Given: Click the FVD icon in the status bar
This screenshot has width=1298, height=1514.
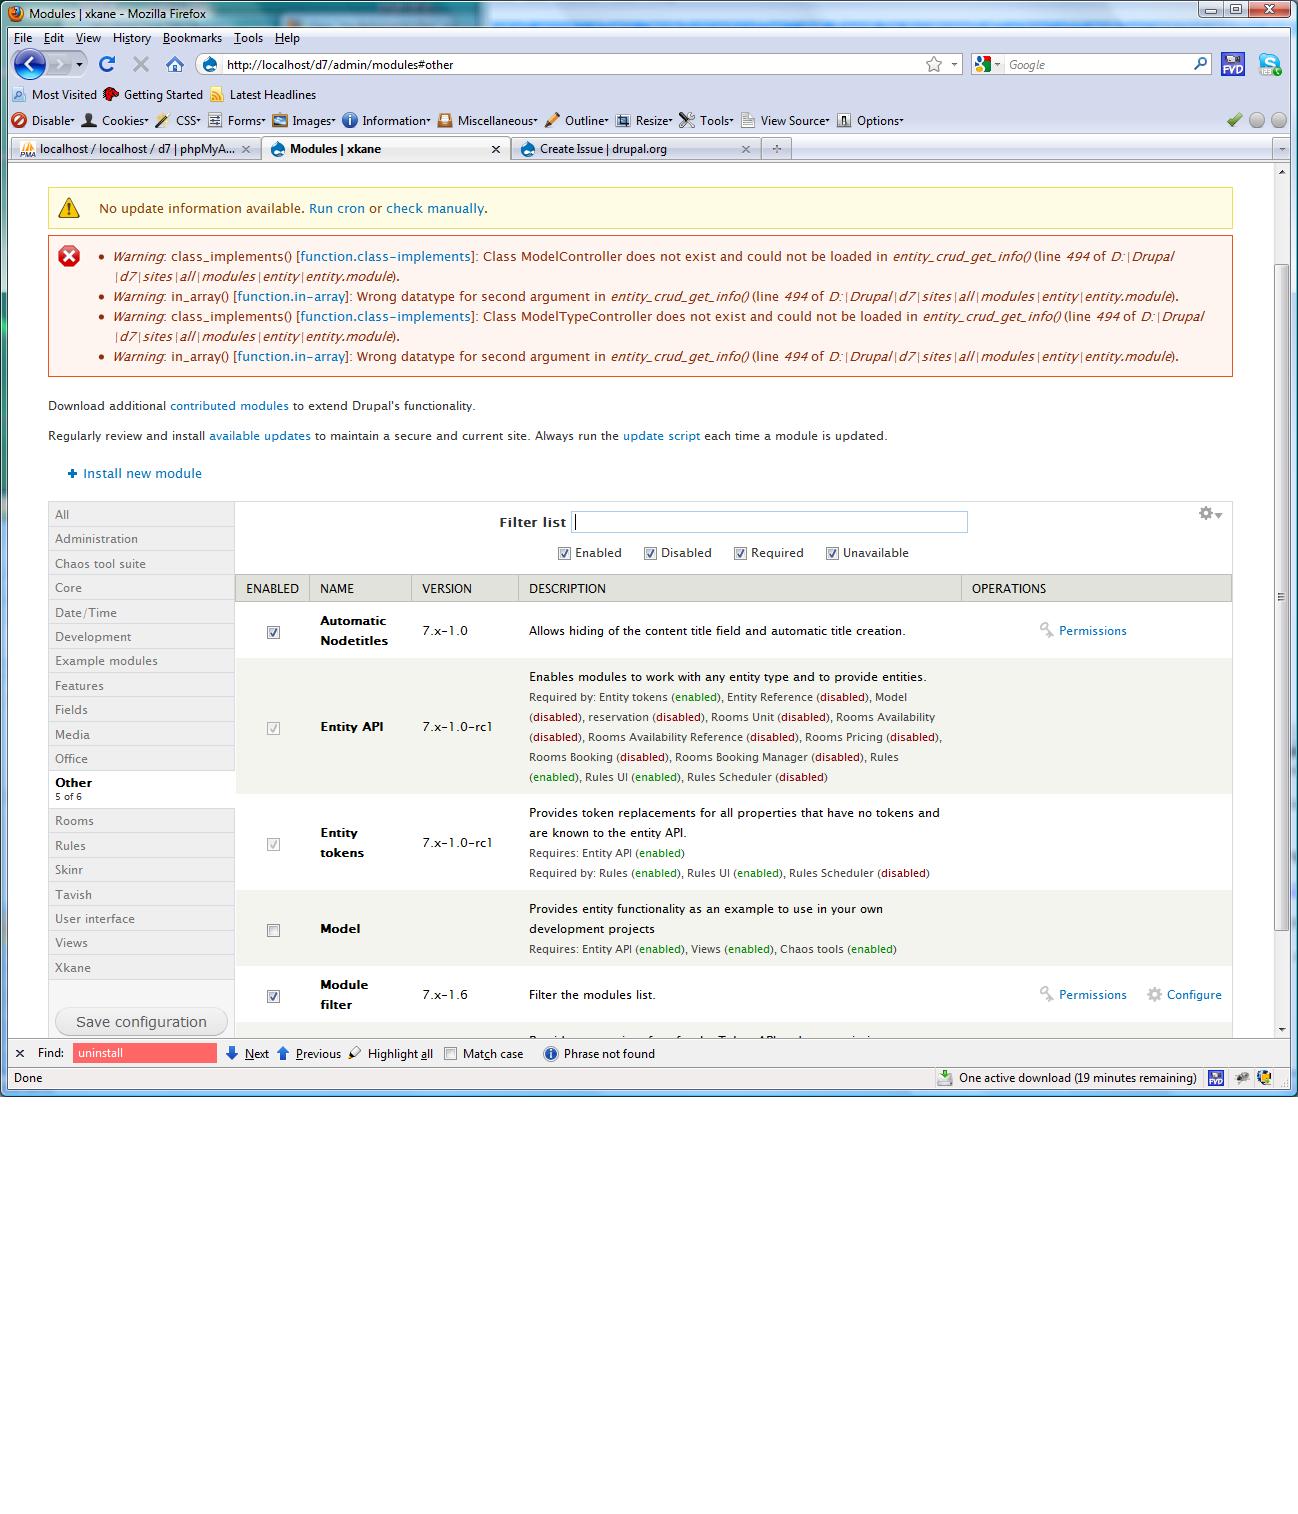Looking at the screenshot, I should (x=1216, y=1078).
